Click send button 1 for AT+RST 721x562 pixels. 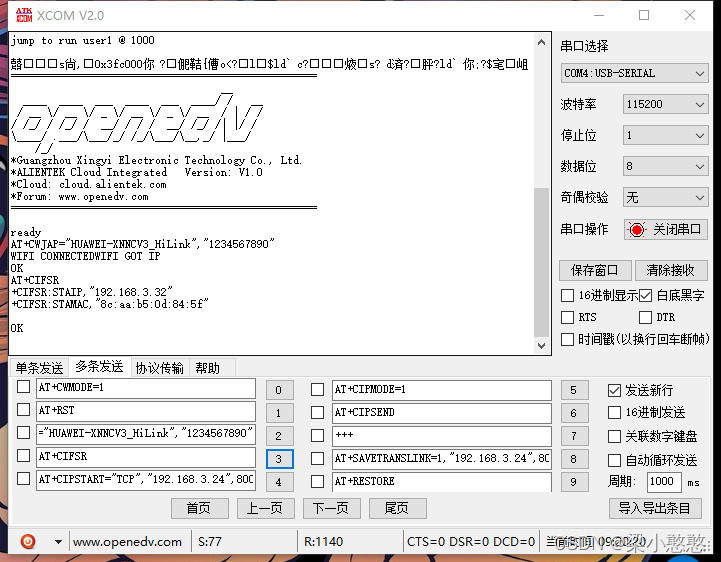click(279, 413)
